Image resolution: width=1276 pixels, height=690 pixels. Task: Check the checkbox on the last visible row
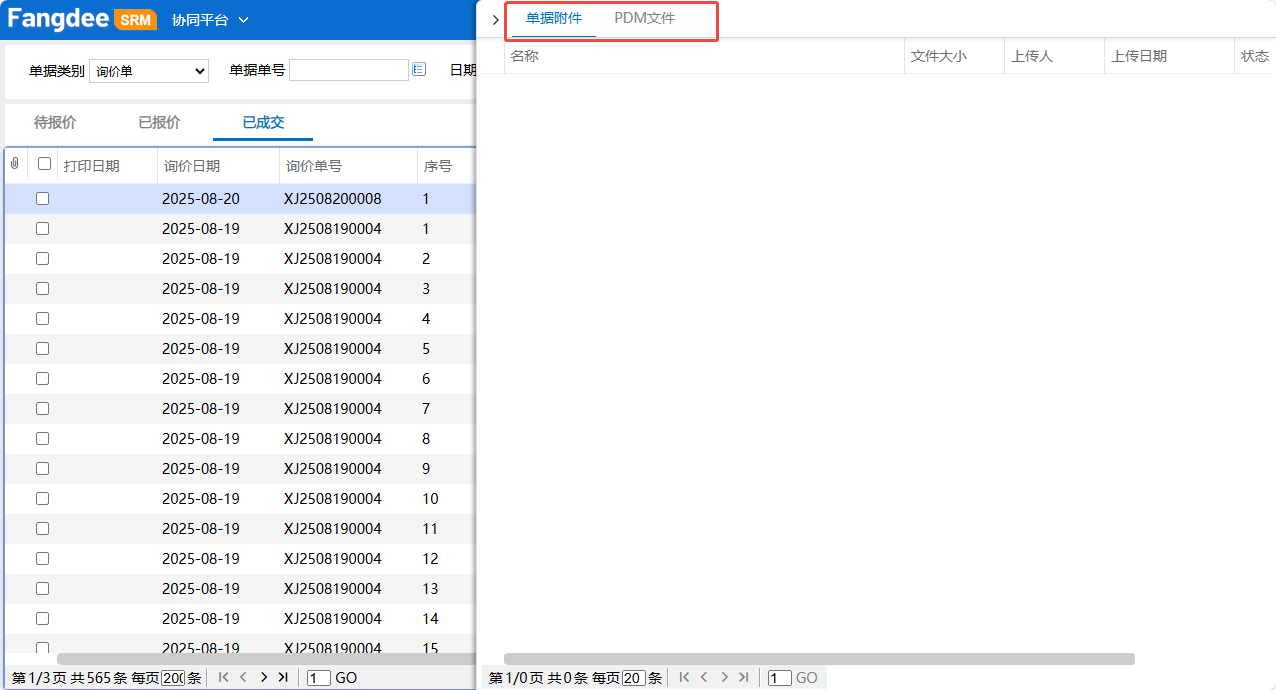tap(42, 648)
